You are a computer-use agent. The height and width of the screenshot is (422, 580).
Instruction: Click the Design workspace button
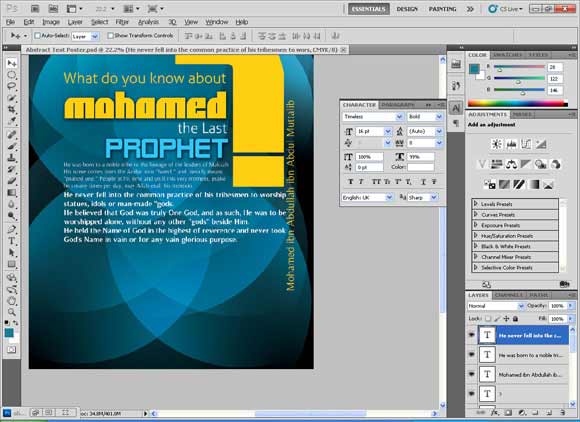[407, 9]
